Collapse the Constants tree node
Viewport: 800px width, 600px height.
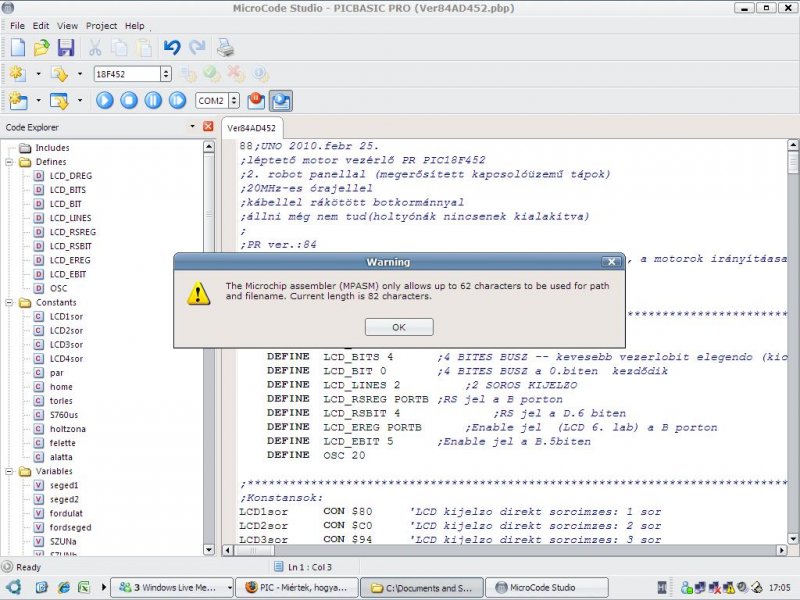[9, 303]
